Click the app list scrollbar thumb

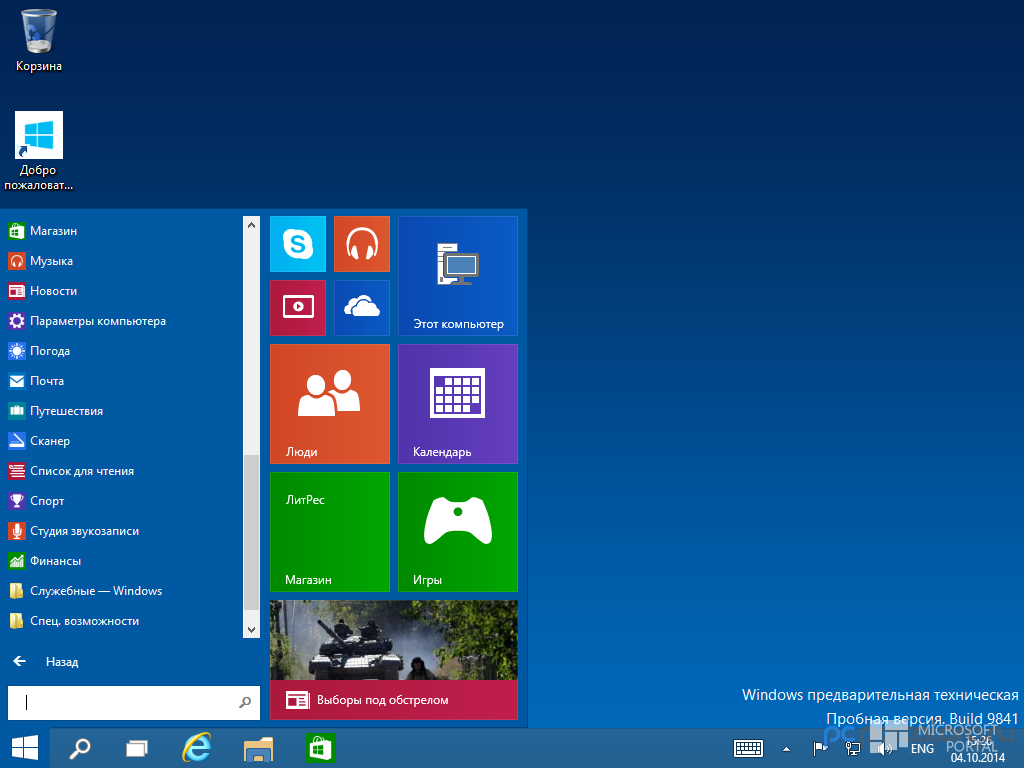pyautogui.click(x=251, y=532)
